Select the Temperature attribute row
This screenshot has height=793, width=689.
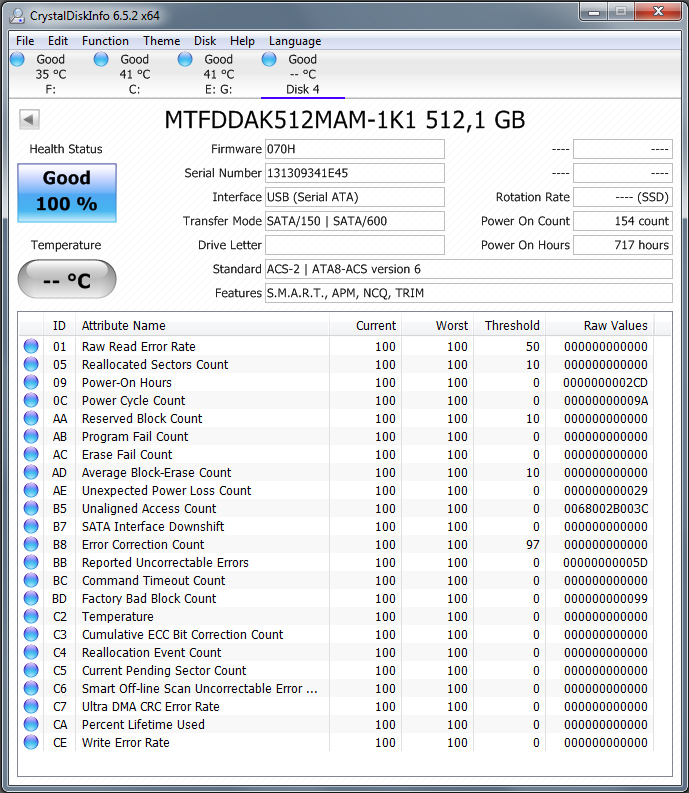tap(336, 616)
